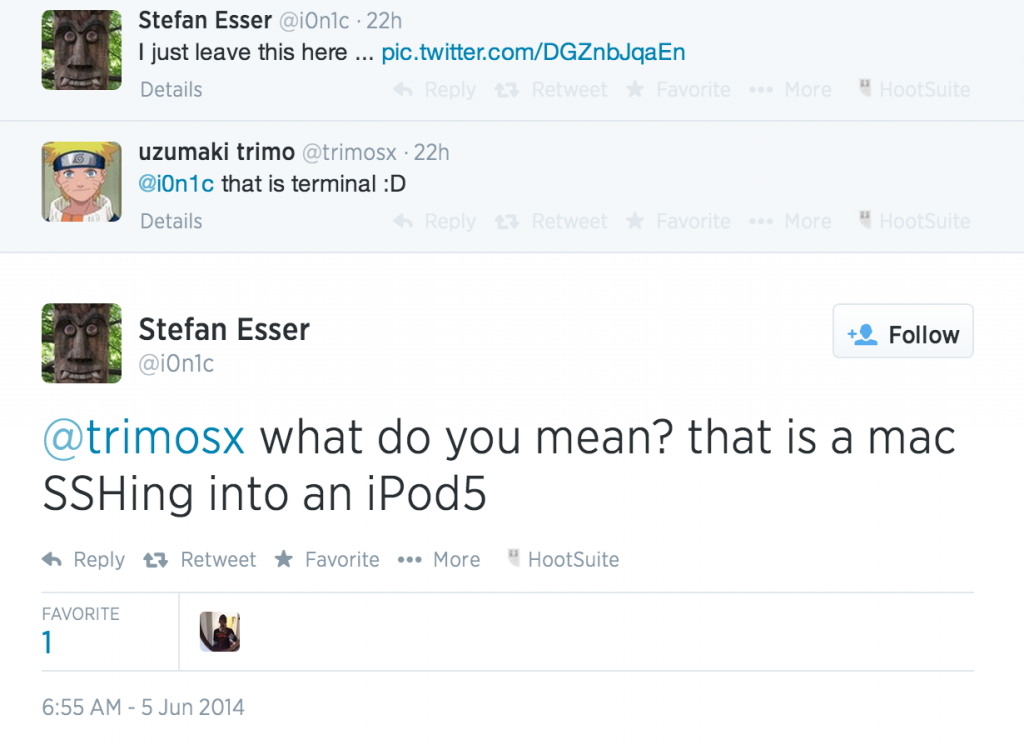The width and height of the screenshot is (1024, 744).
Task: Expand Details on the first Stefan Esser tweet
Action: pyautogui.click(x=171, y=90)
